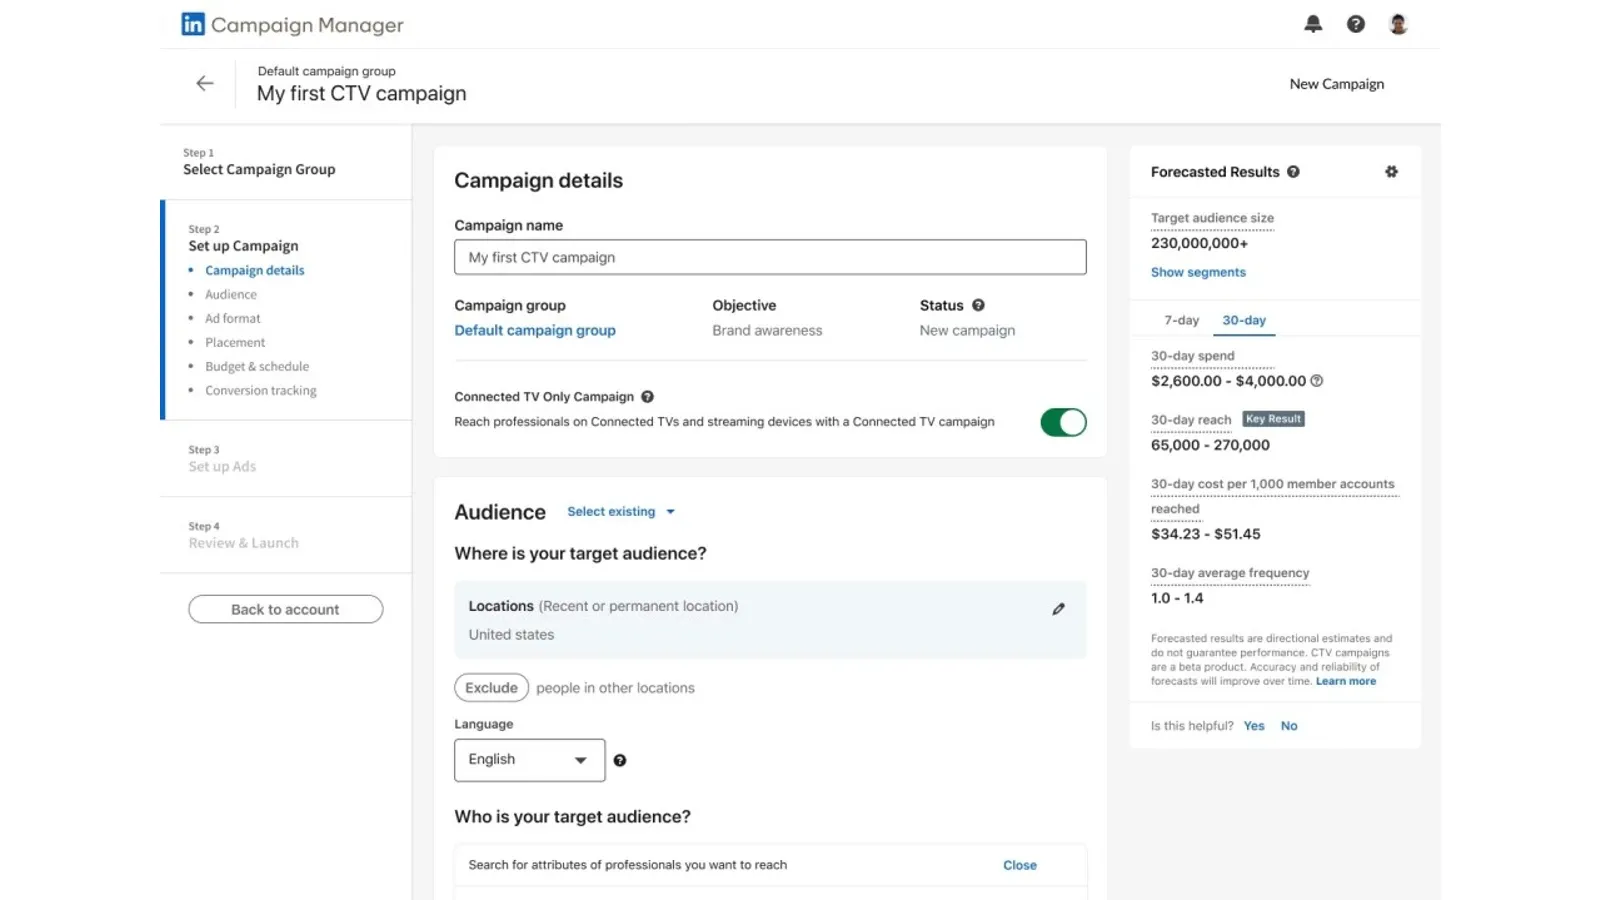Open the Default campaign group link
The image size is (1600, 900).
coord(535,331)
